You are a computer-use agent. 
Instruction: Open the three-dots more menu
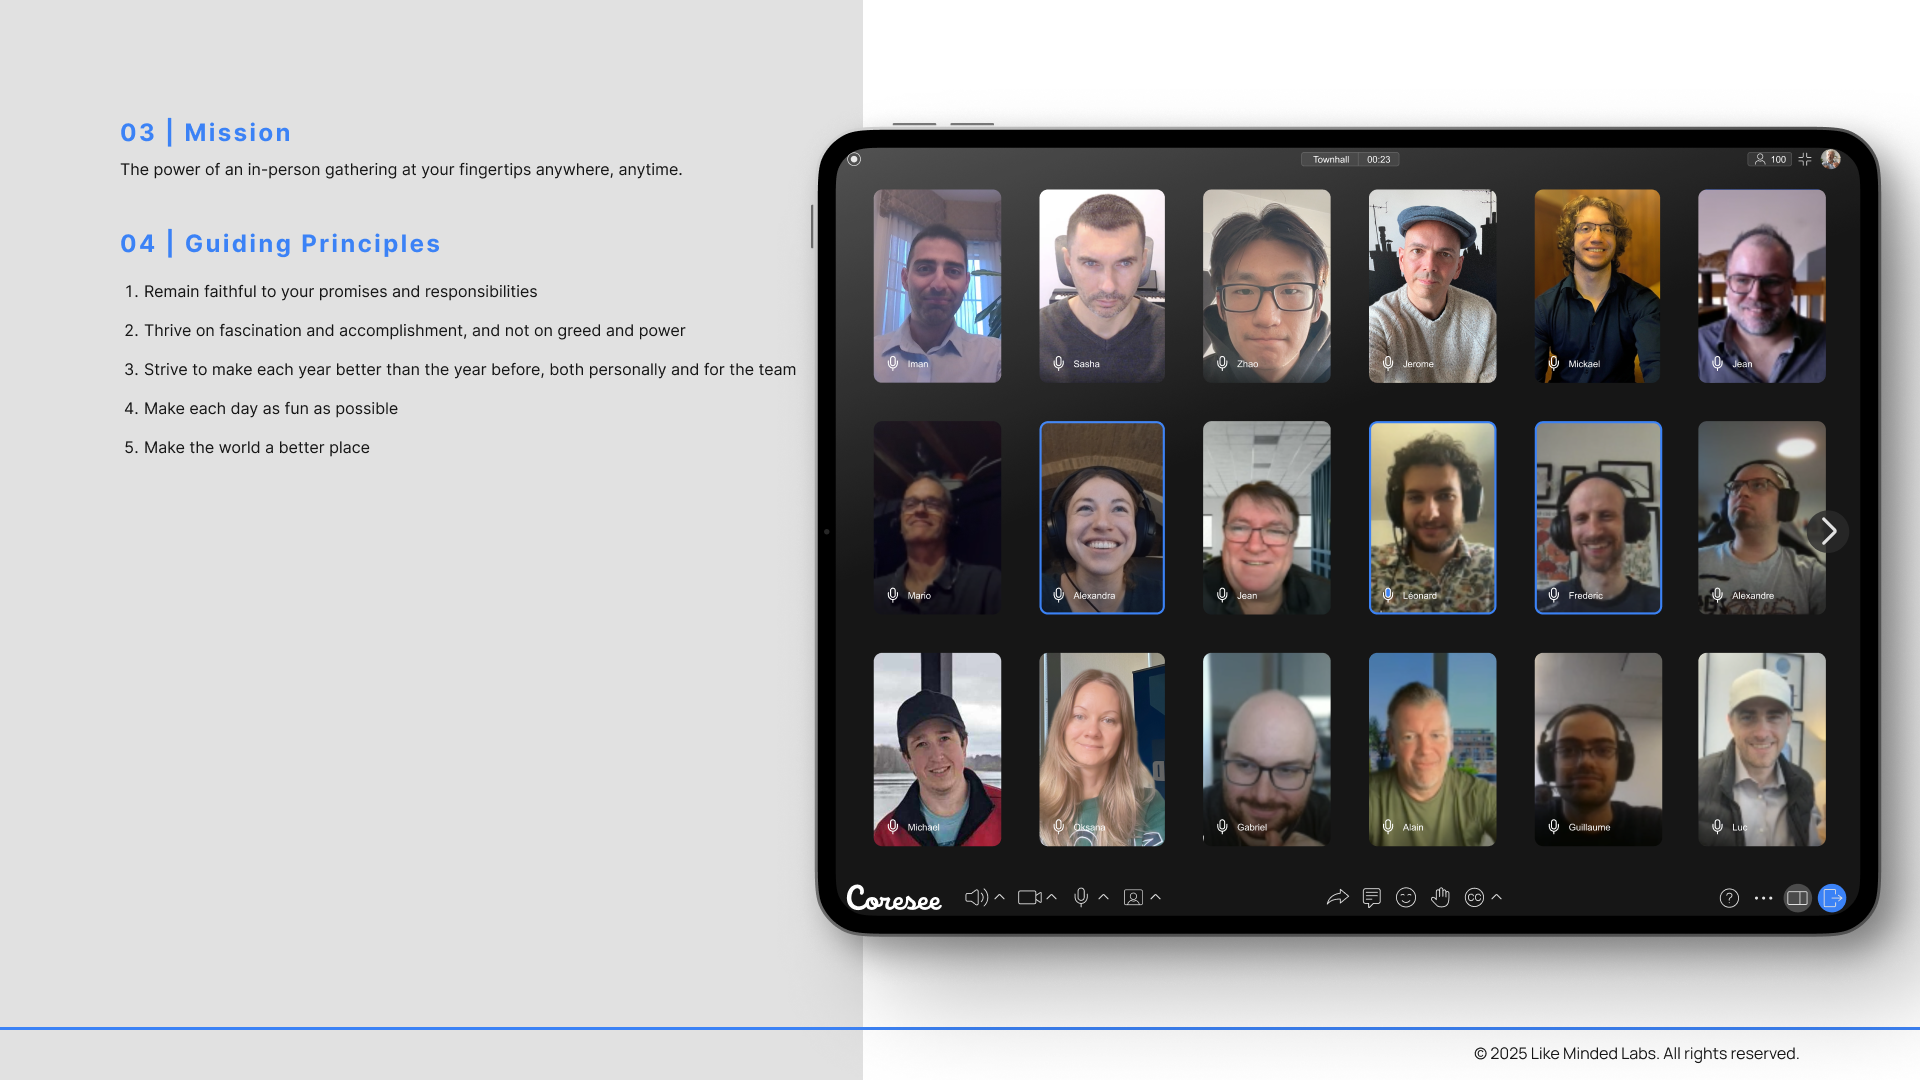click(1763, 898)
